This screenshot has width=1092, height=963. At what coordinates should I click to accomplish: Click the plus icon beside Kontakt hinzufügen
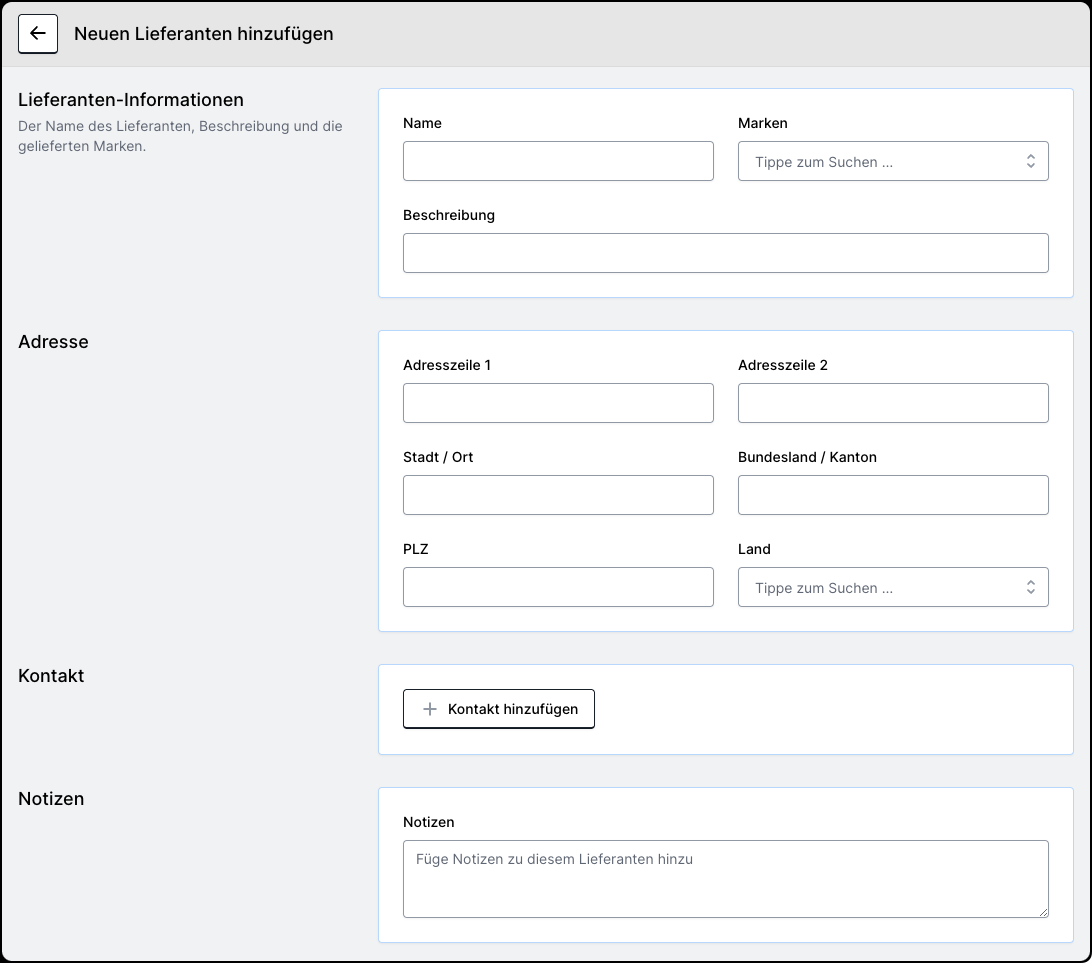coord(430,709)
